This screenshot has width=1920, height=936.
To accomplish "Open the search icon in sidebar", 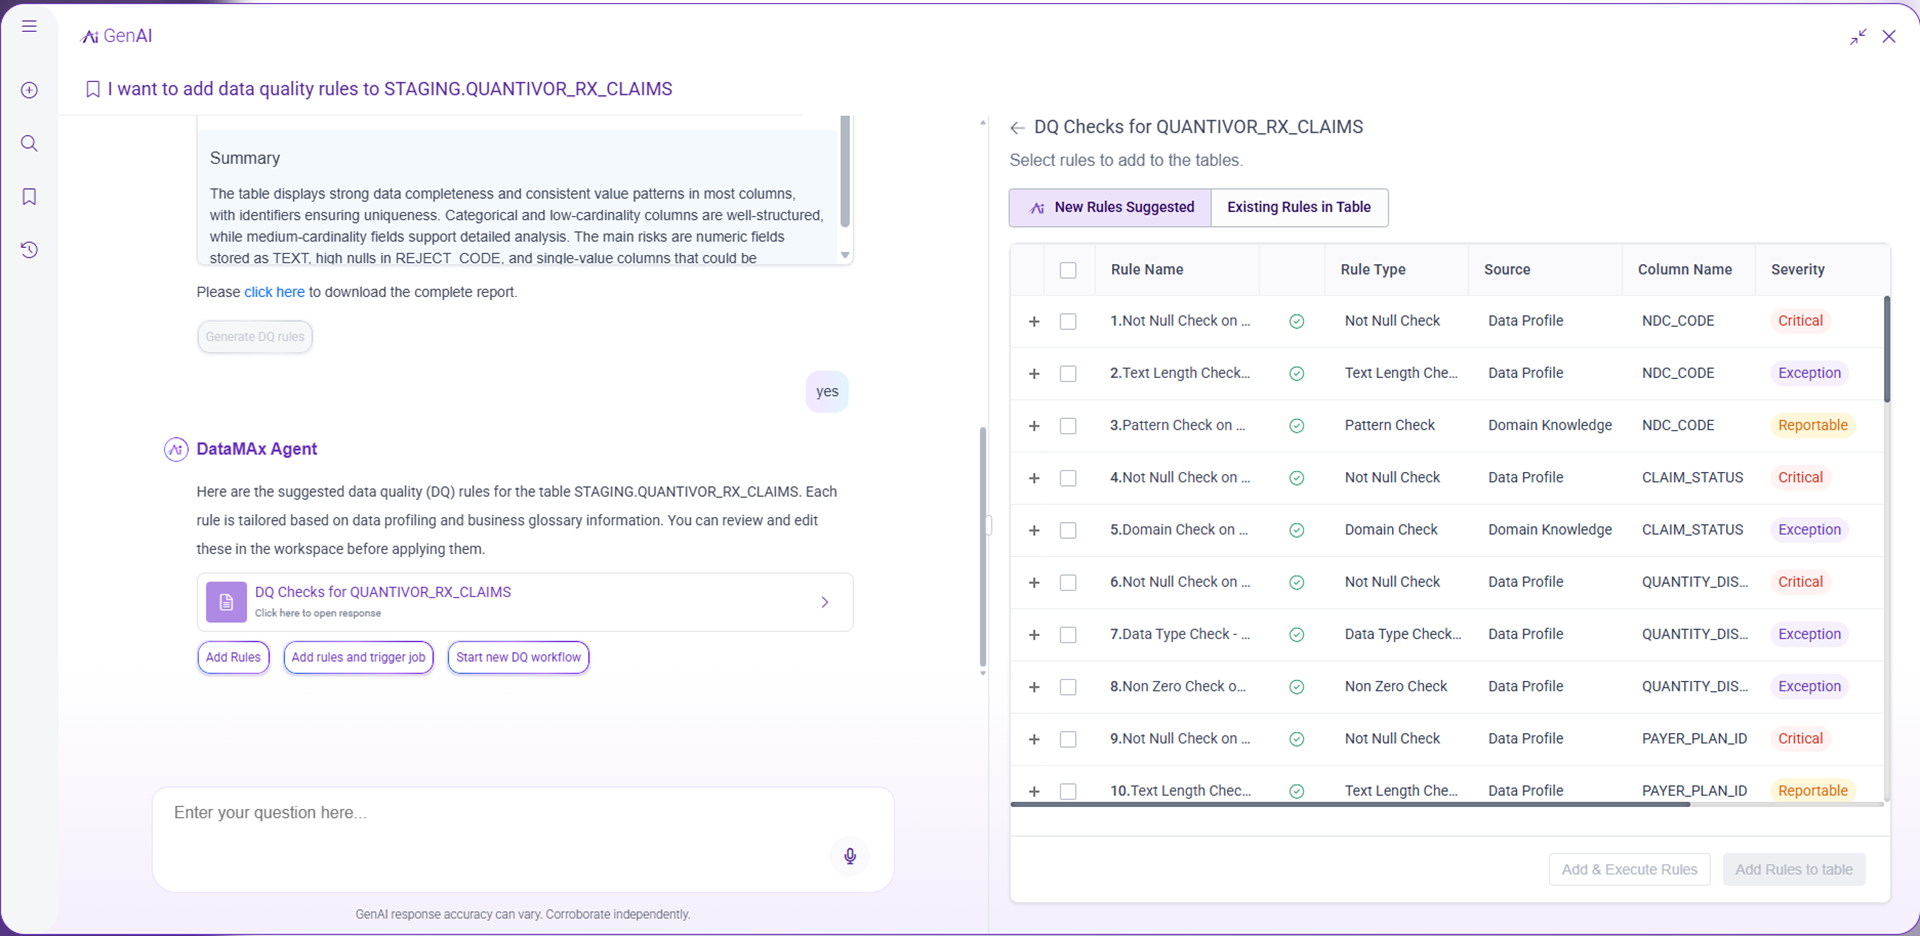I will click(29, 143).
